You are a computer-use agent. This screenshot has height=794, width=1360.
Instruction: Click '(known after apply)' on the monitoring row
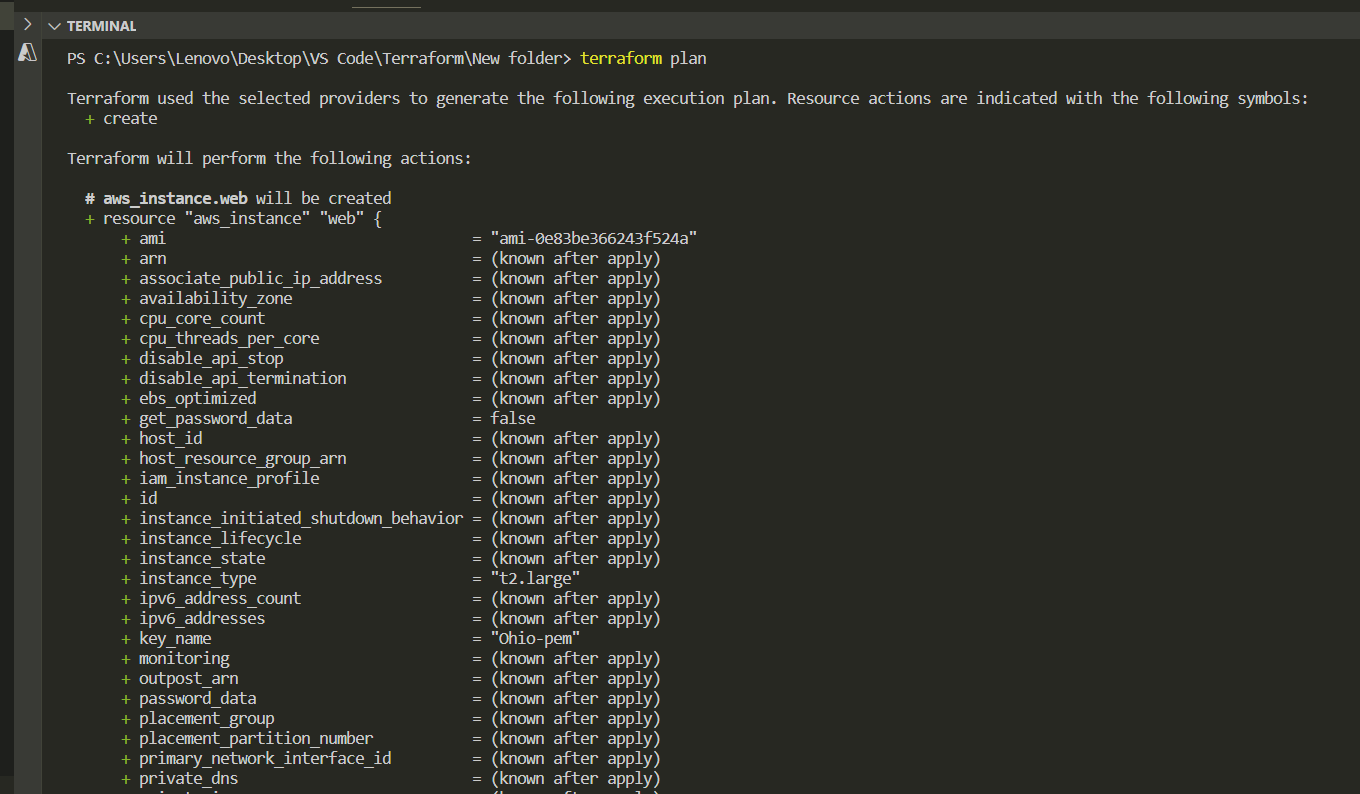click(x=575, y=658)
